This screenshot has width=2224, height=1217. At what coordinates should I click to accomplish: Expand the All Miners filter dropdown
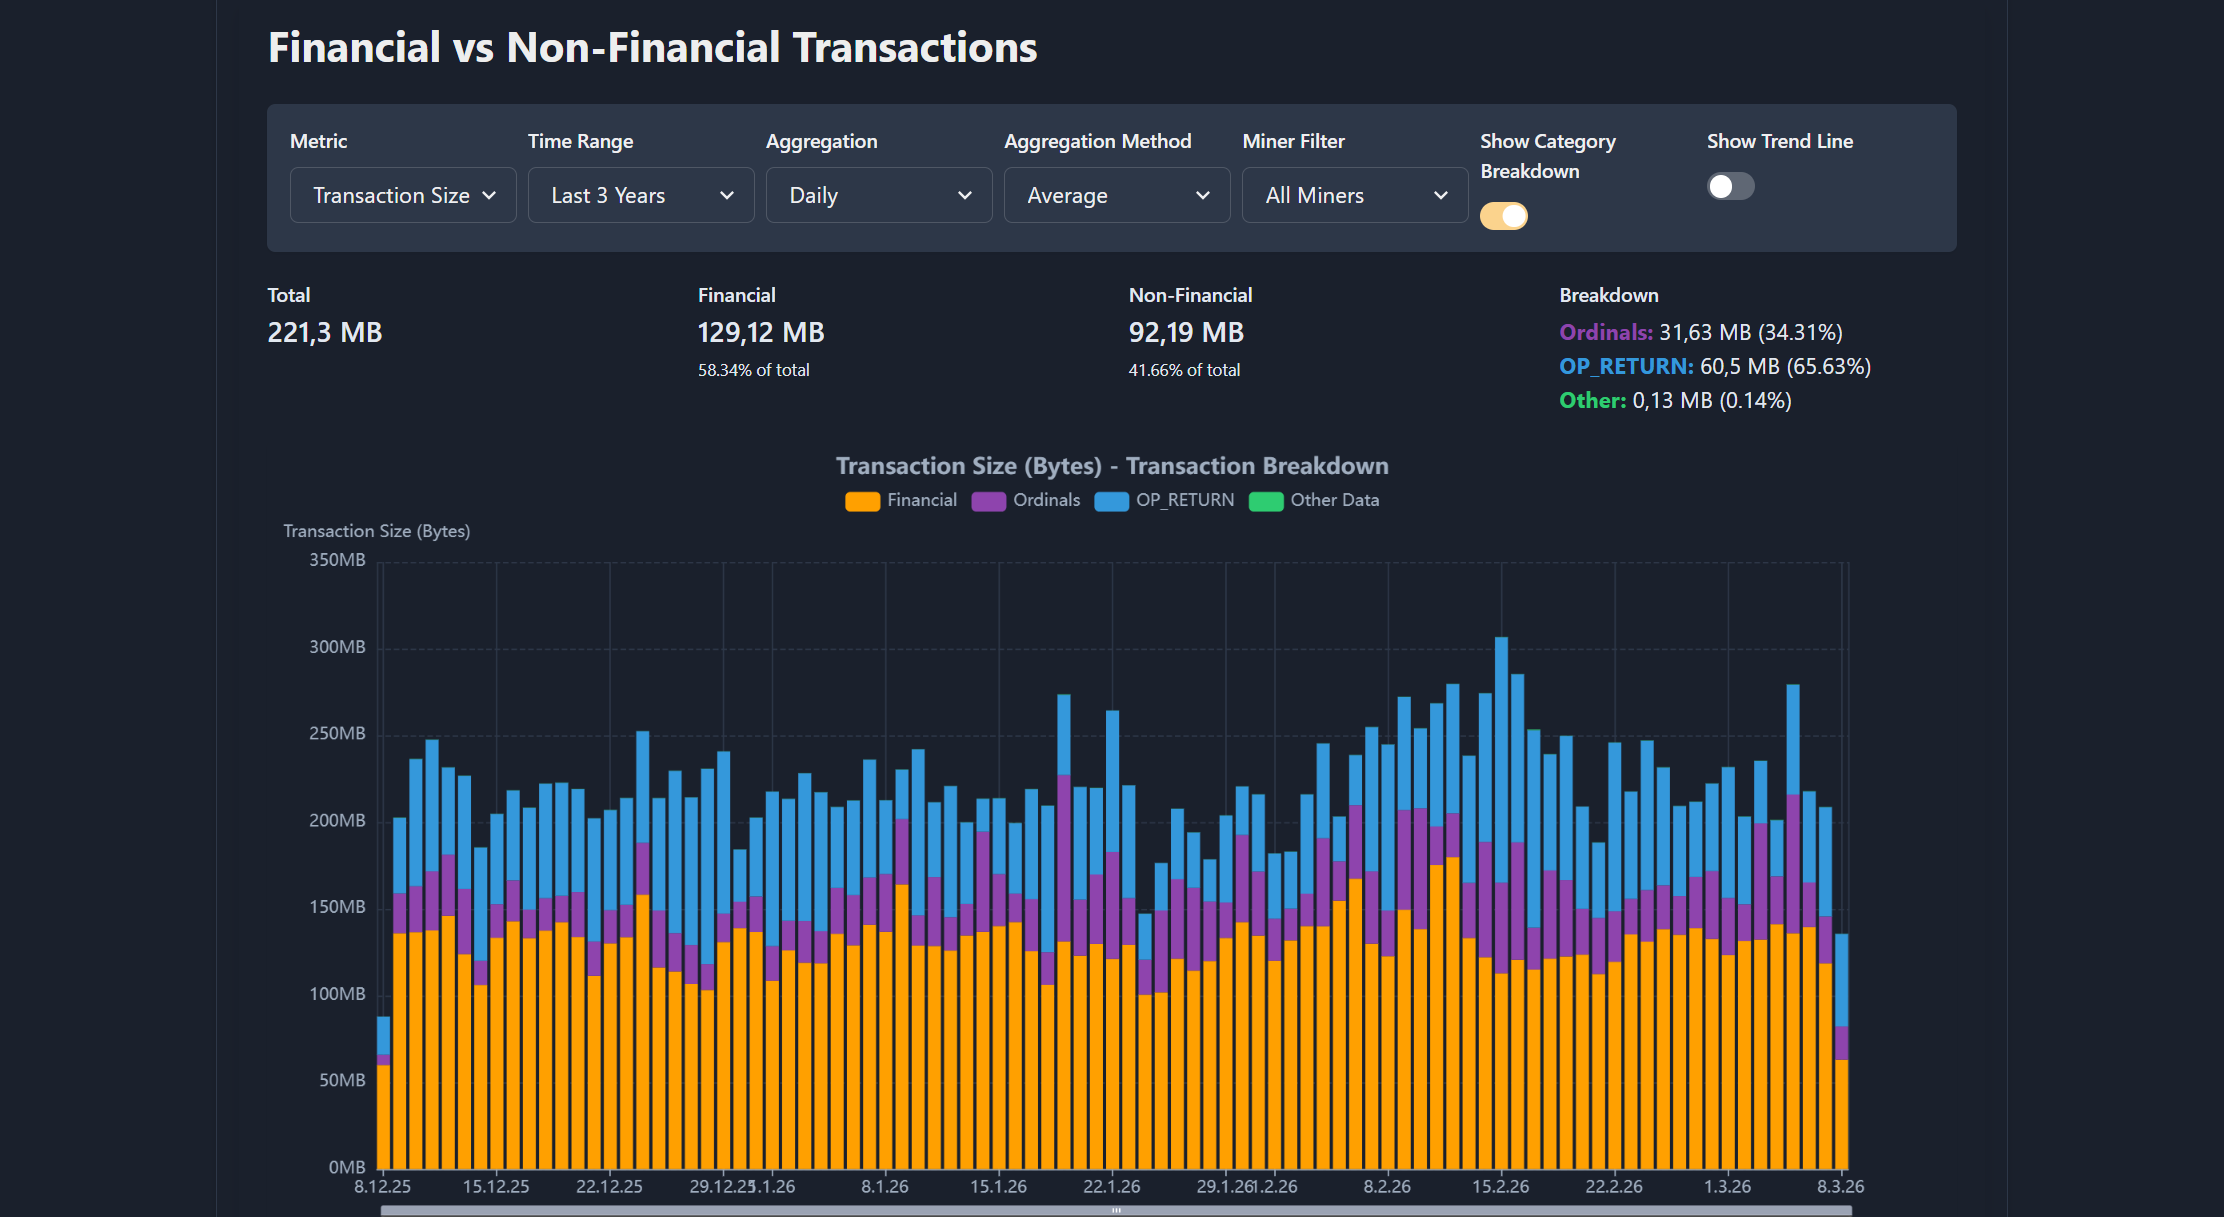click(1354, 195)
